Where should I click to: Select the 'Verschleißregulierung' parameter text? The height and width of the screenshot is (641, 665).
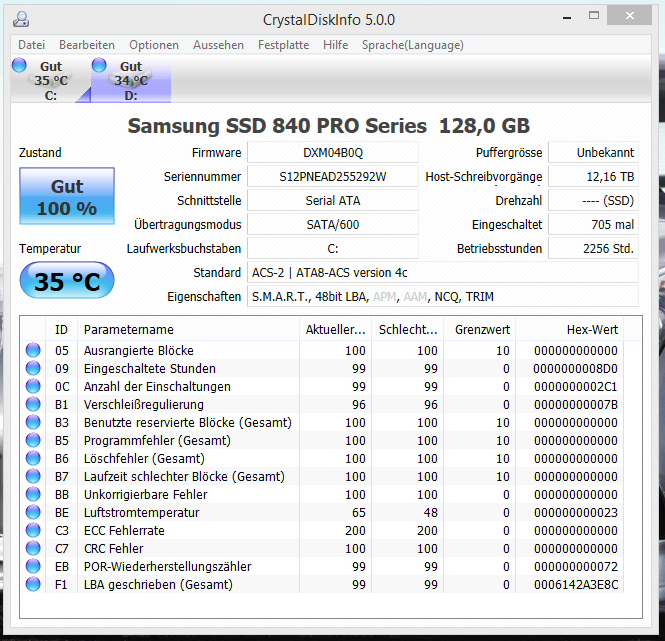click(144, 405)
